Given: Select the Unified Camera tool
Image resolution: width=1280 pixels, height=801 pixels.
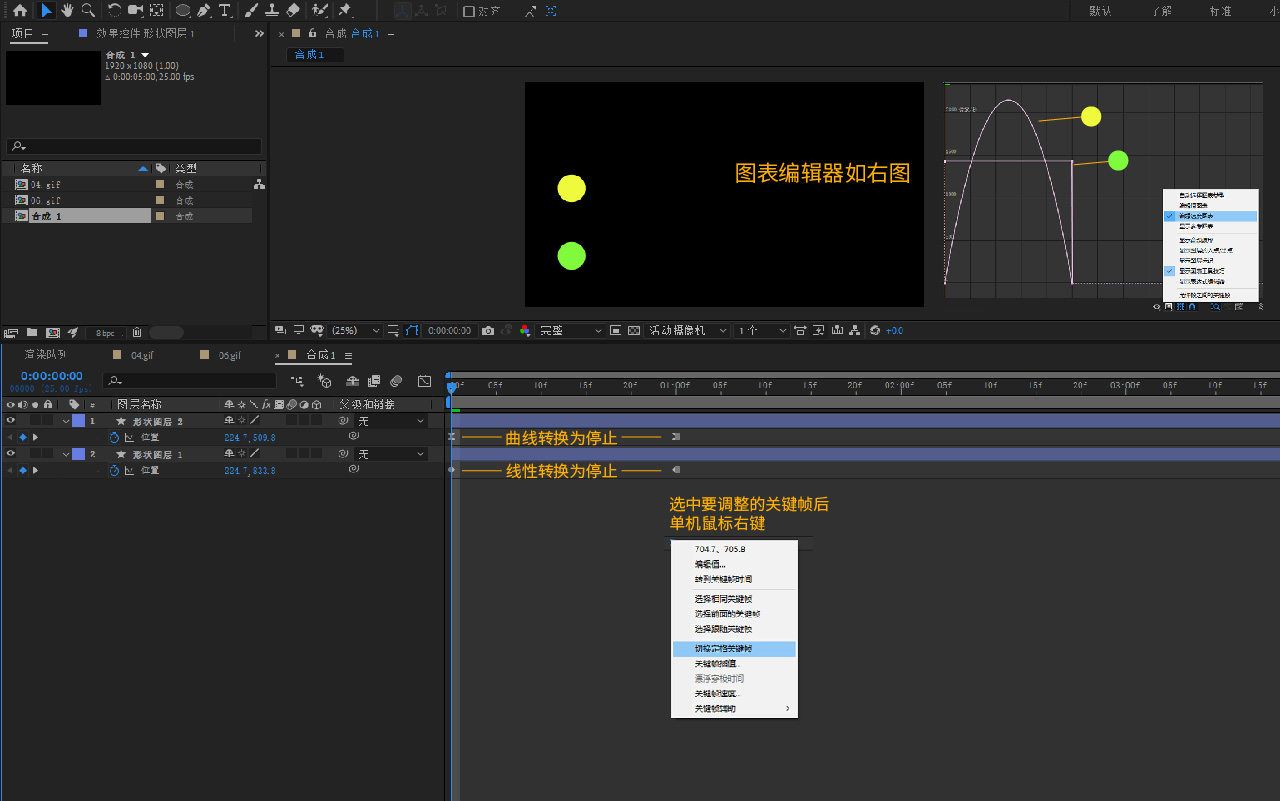Looking at the screenshot, I should tap(136, 10).
